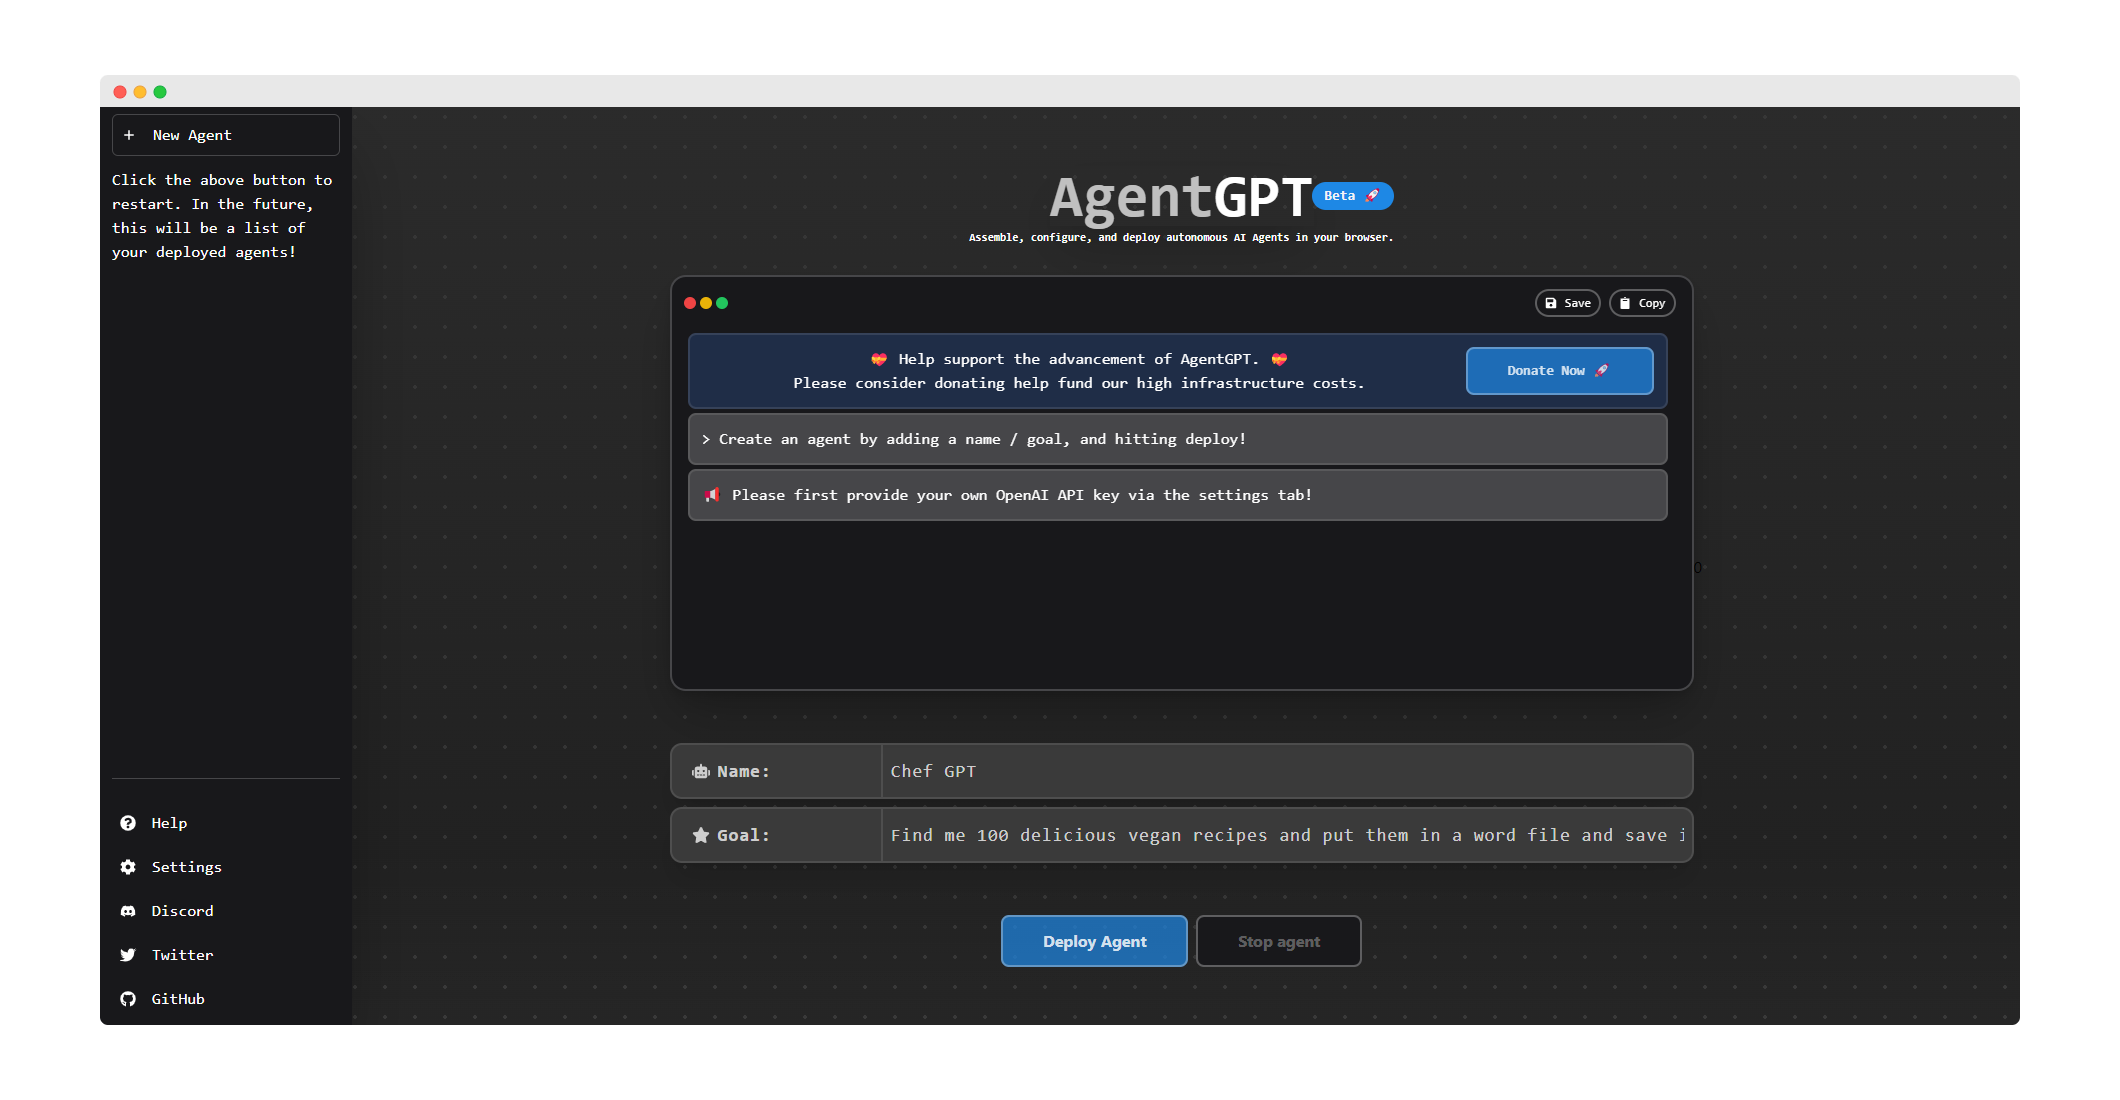Click the rocket icon in the Beta badge
This screenshot has height=1100, width=2120.
click(x=1372, y=195)
